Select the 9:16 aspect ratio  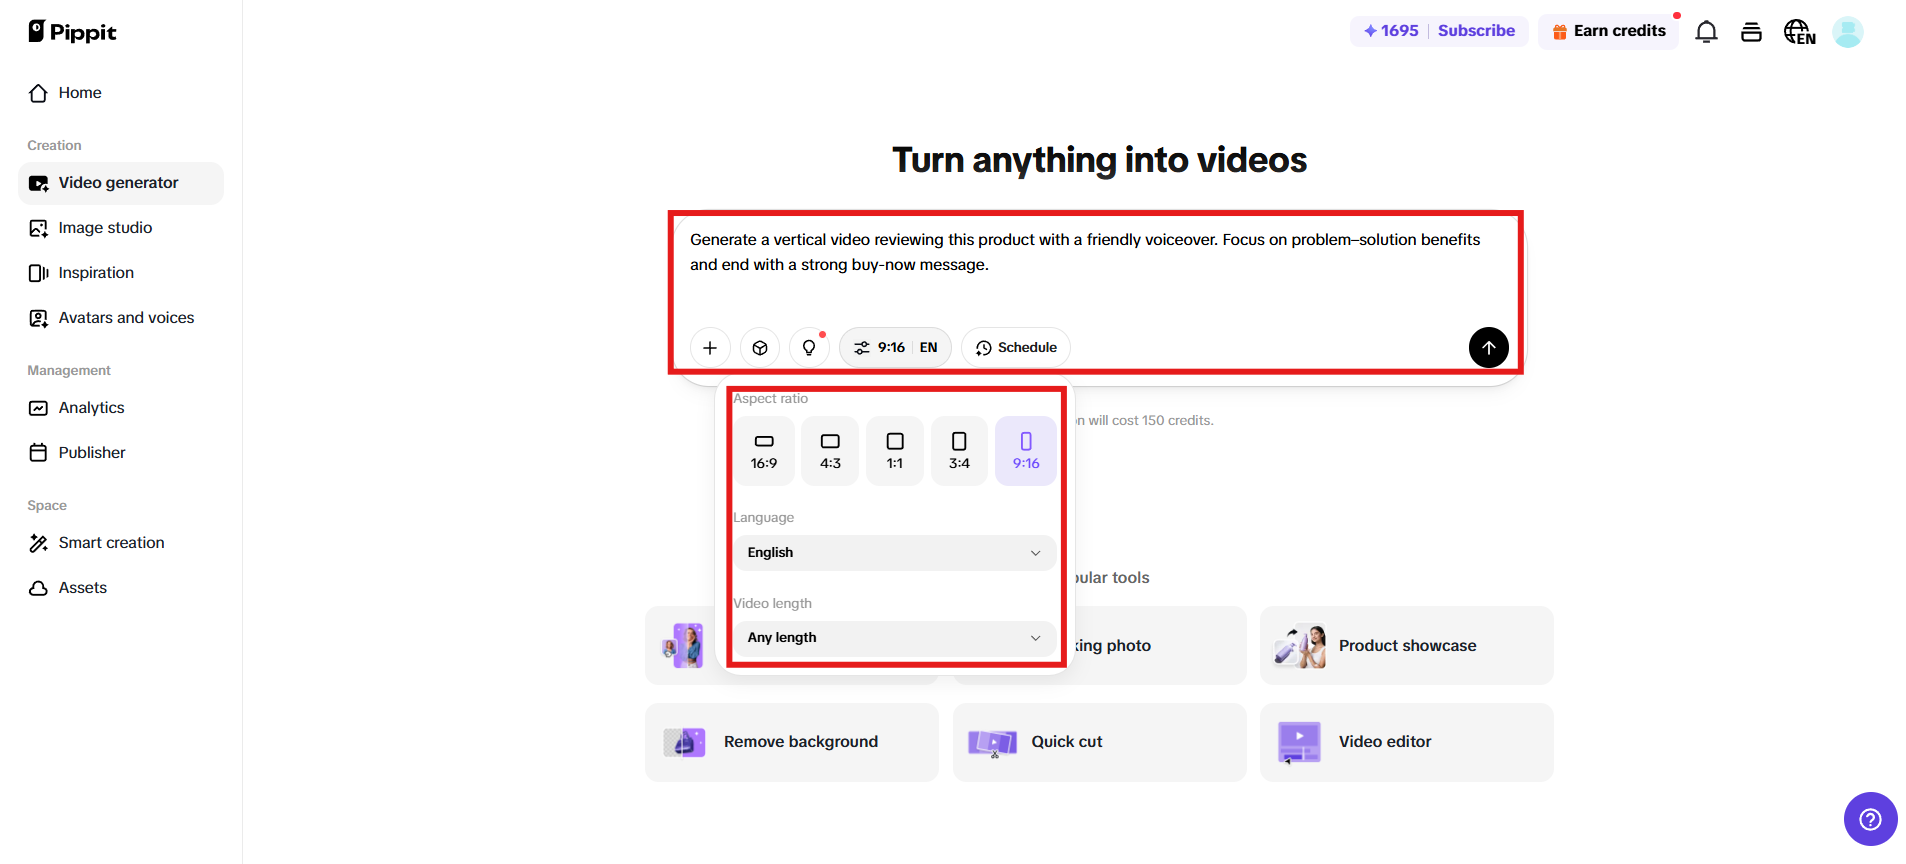[1026, 451]
